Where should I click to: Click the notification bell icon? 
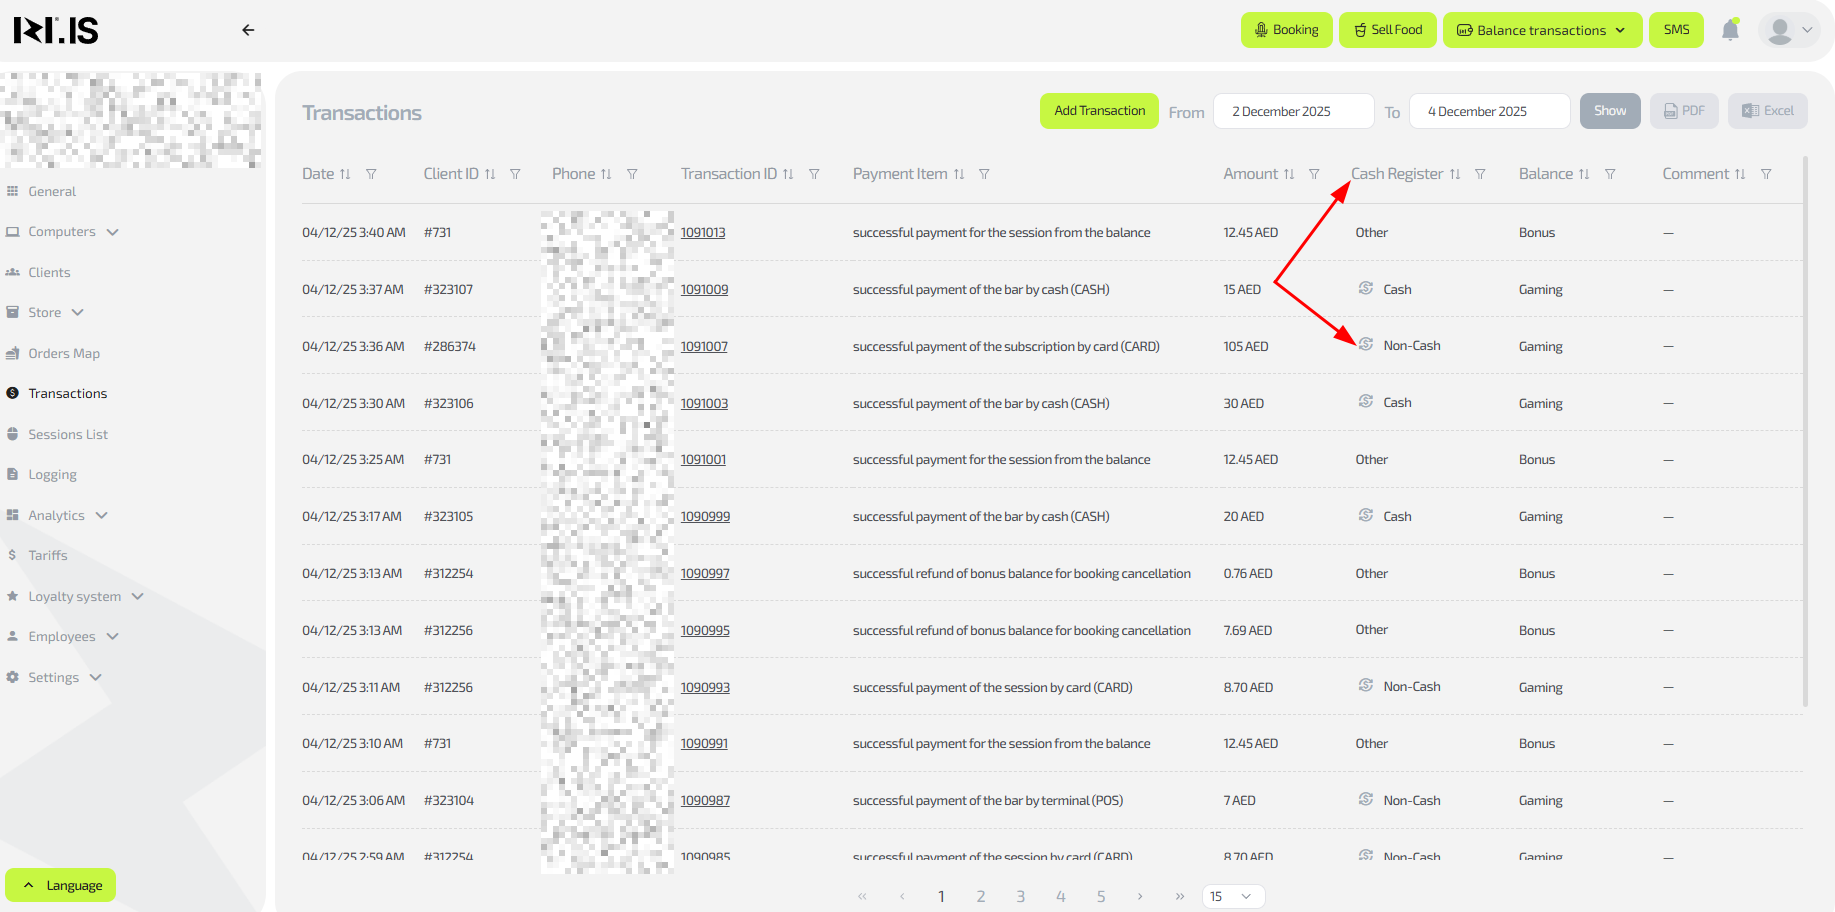1730,30
